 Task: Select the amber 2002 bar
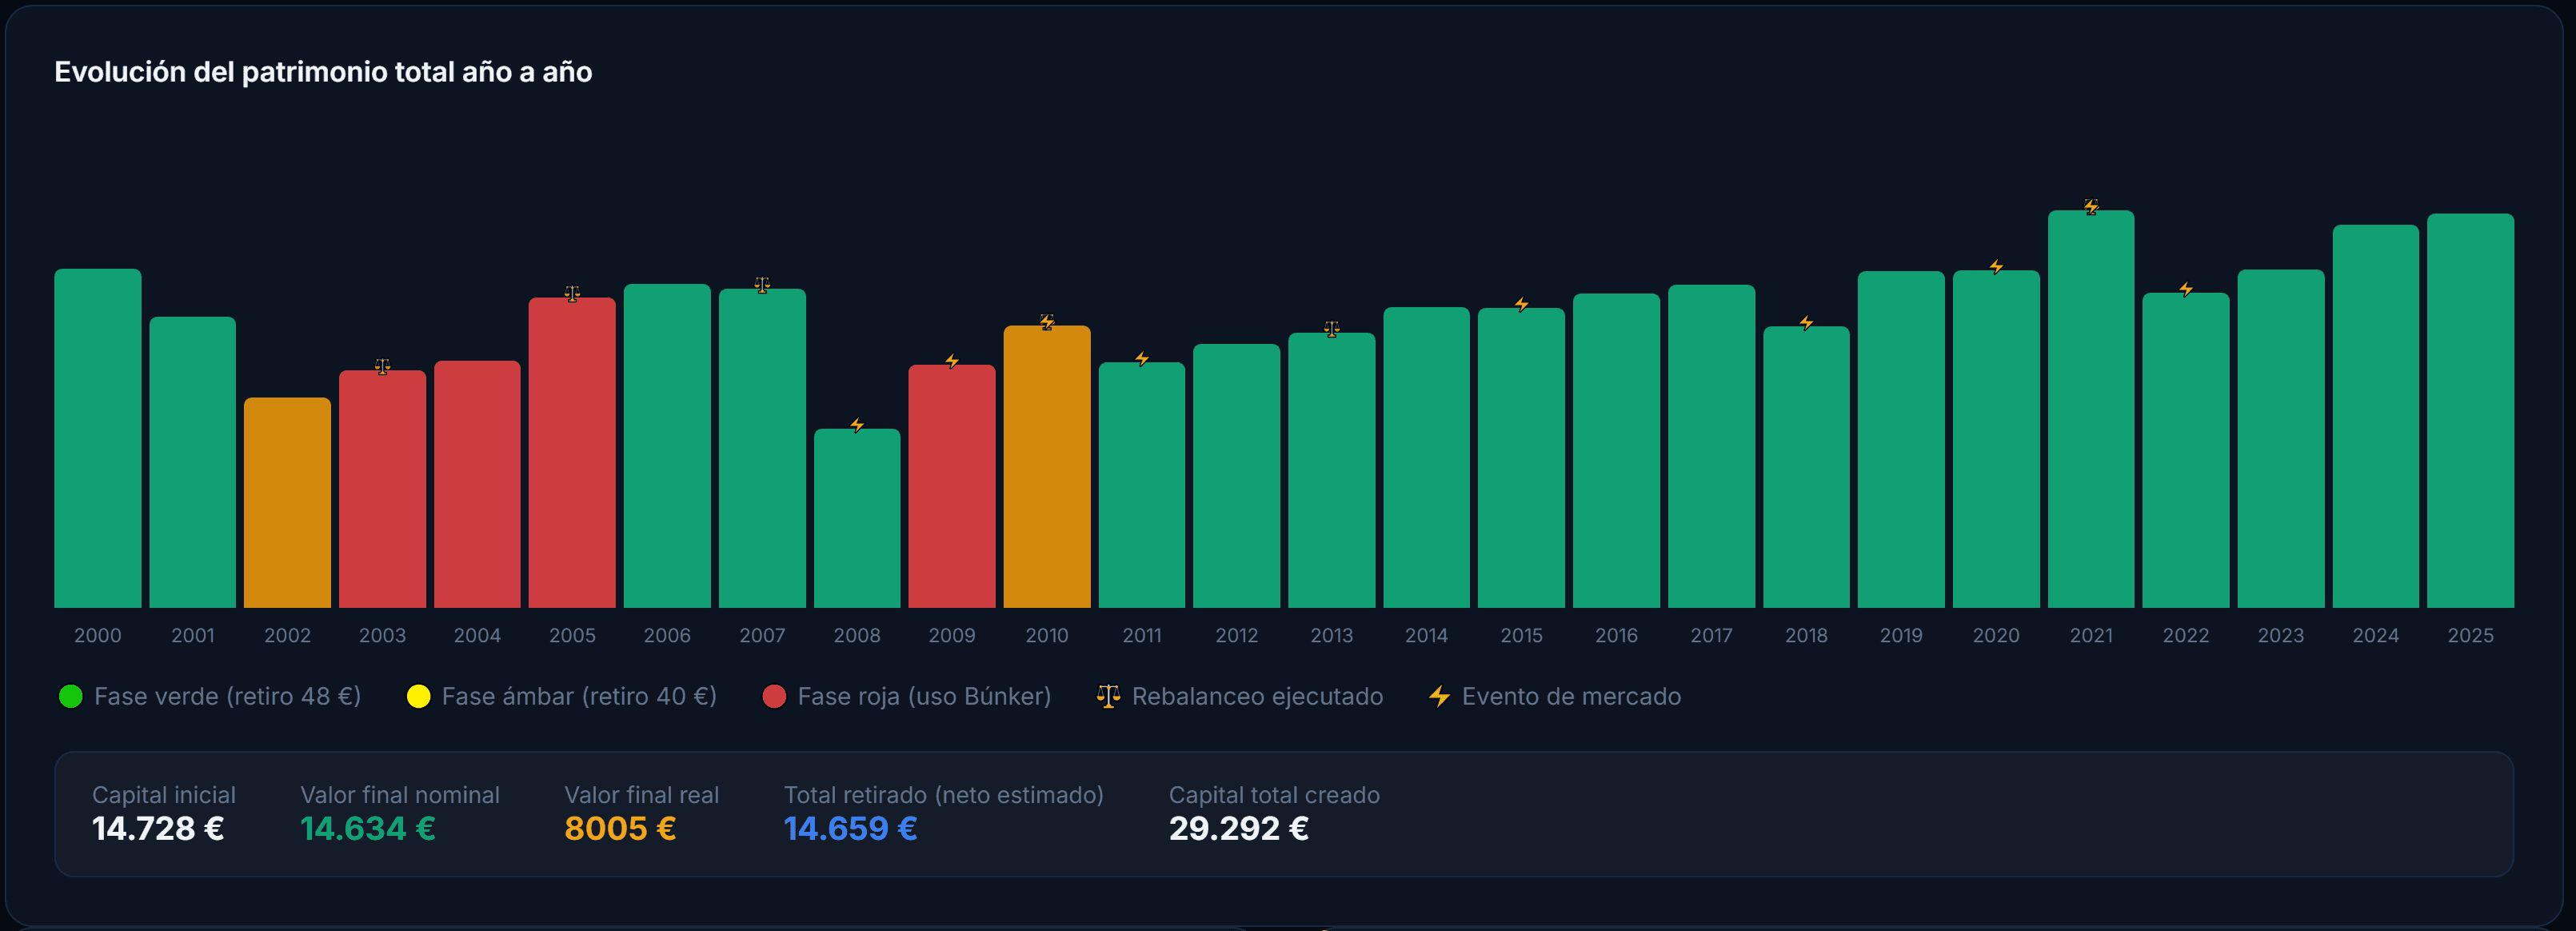(287, 502)
